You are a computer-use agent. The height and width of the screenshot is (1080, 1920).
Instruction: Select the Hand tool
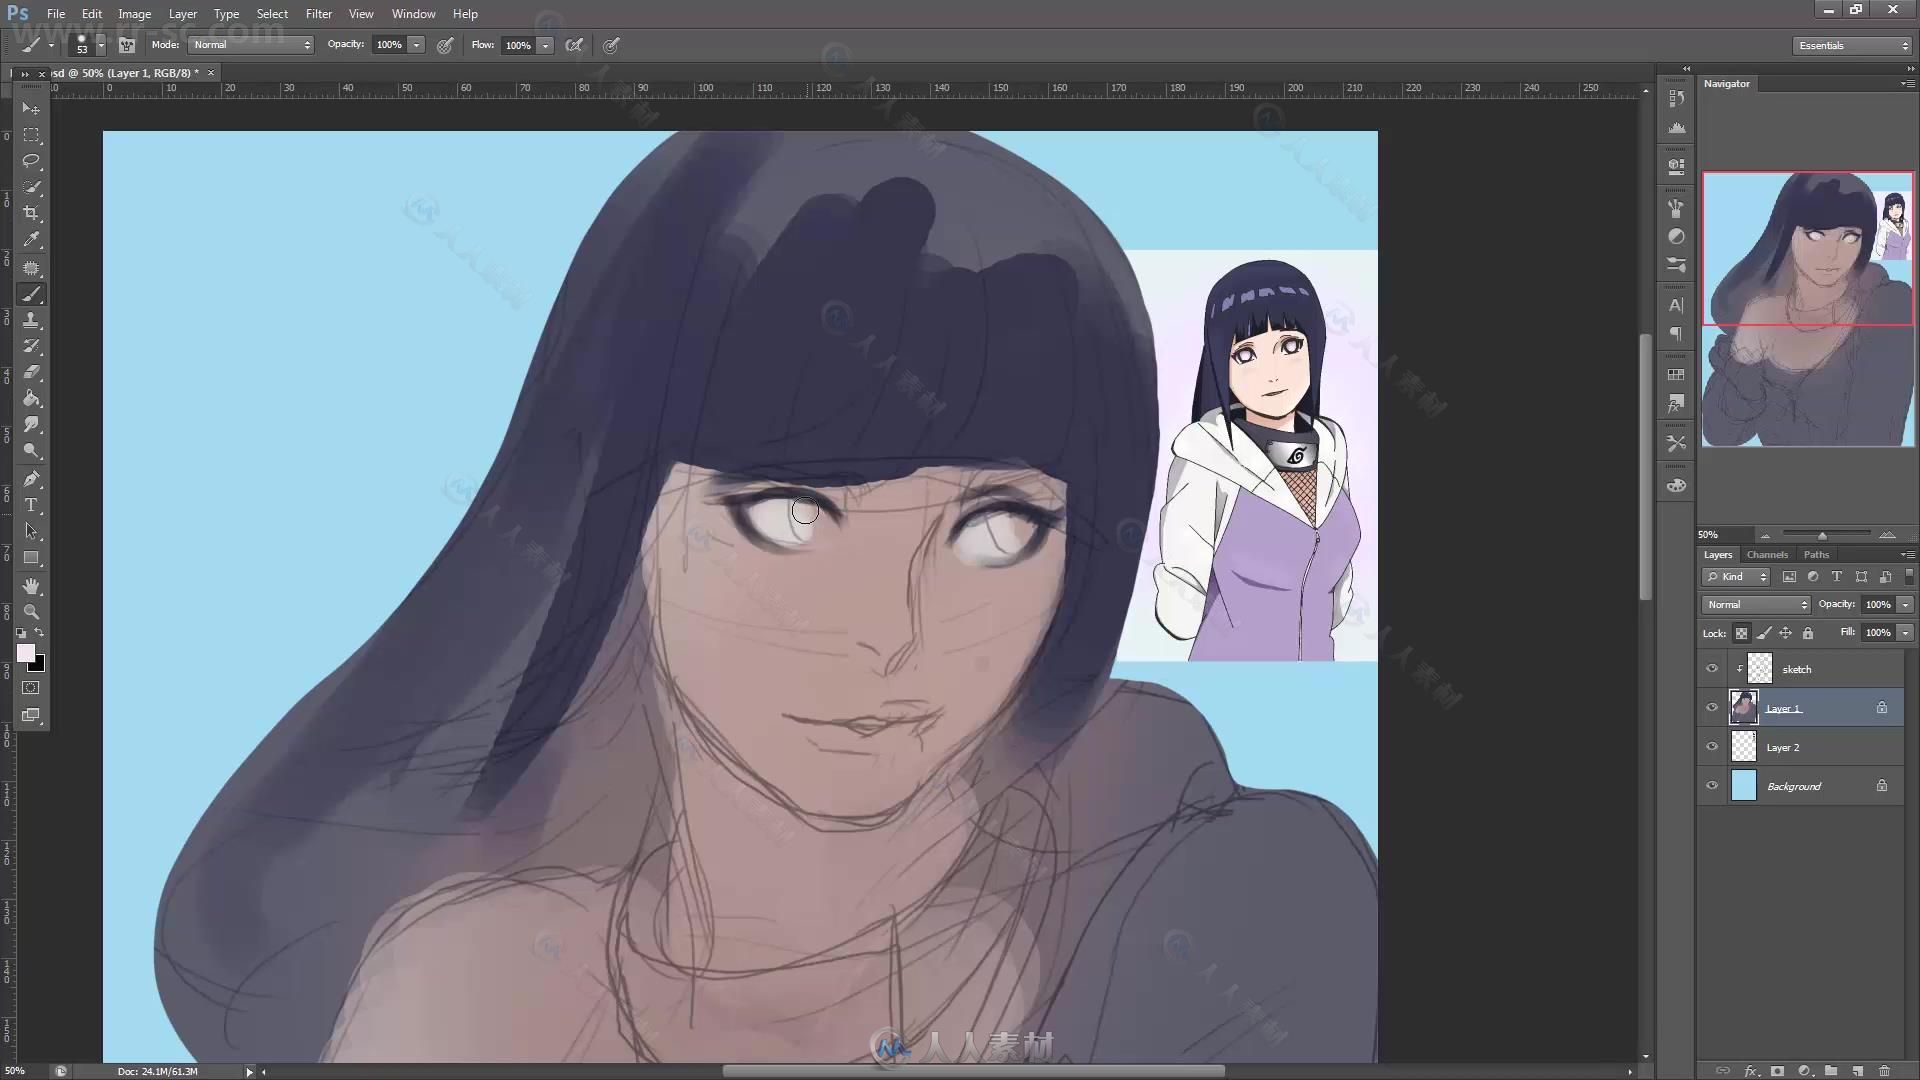[x=31, y=585]
